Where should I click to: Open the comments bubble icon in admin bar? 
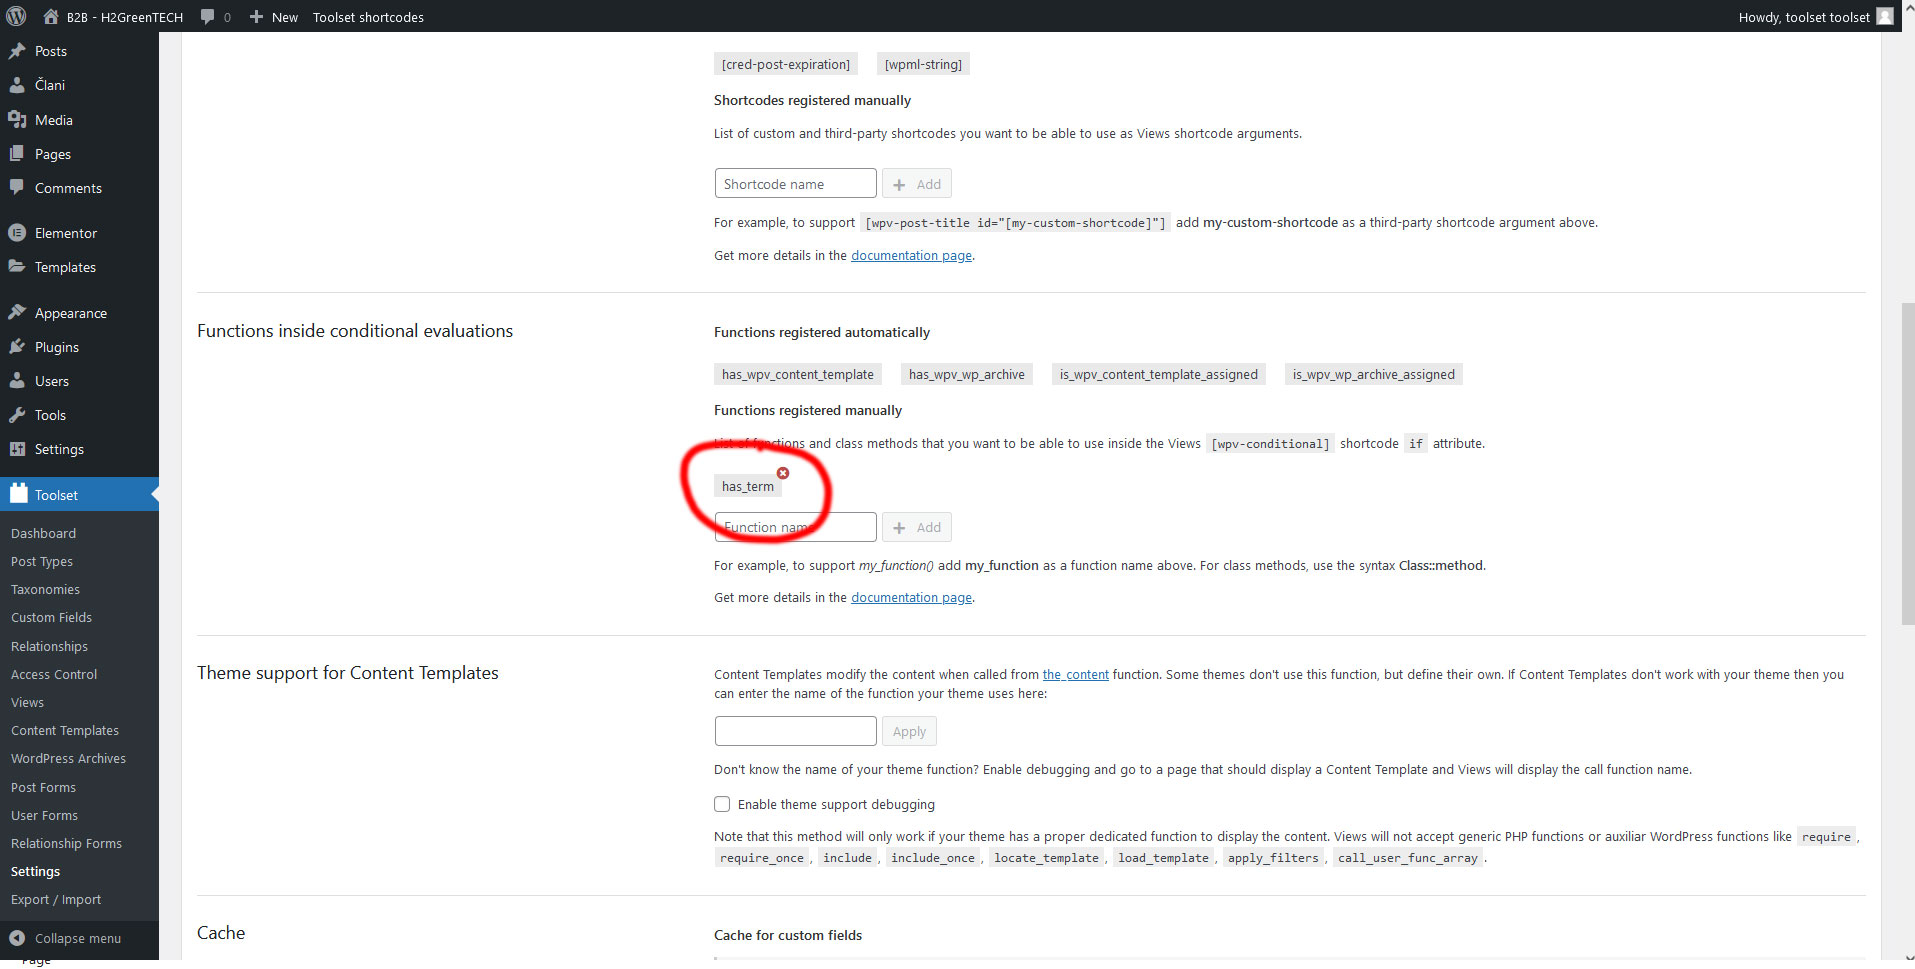coord(207,16)
